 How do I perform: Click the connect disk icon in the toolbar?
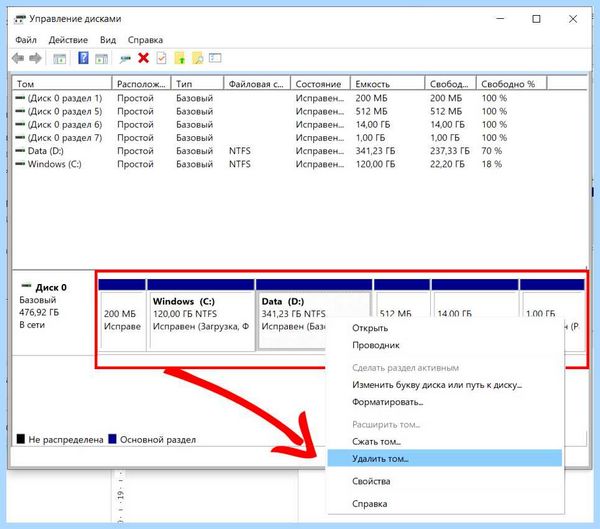click(x=125, y=59)
